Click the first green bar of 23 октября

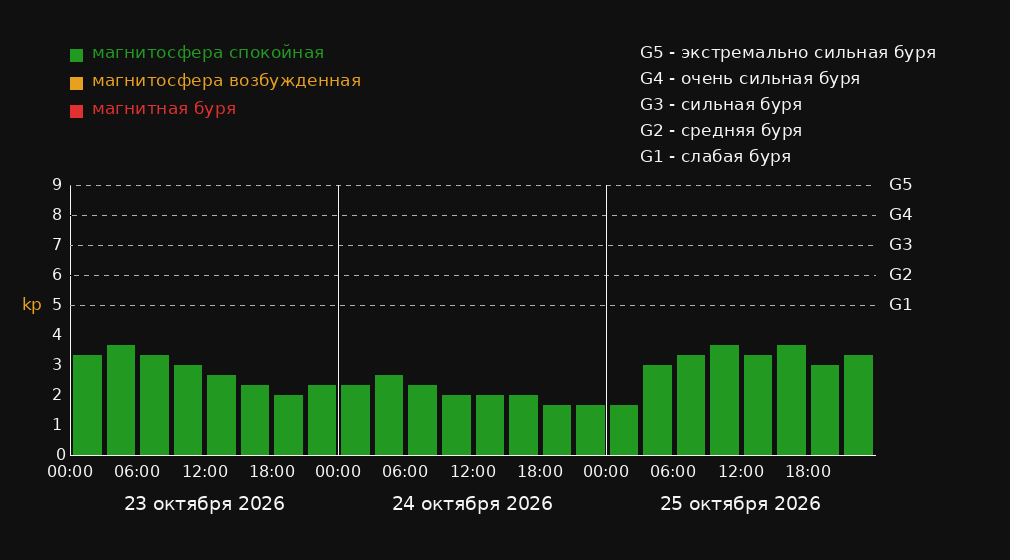point(88,405)
